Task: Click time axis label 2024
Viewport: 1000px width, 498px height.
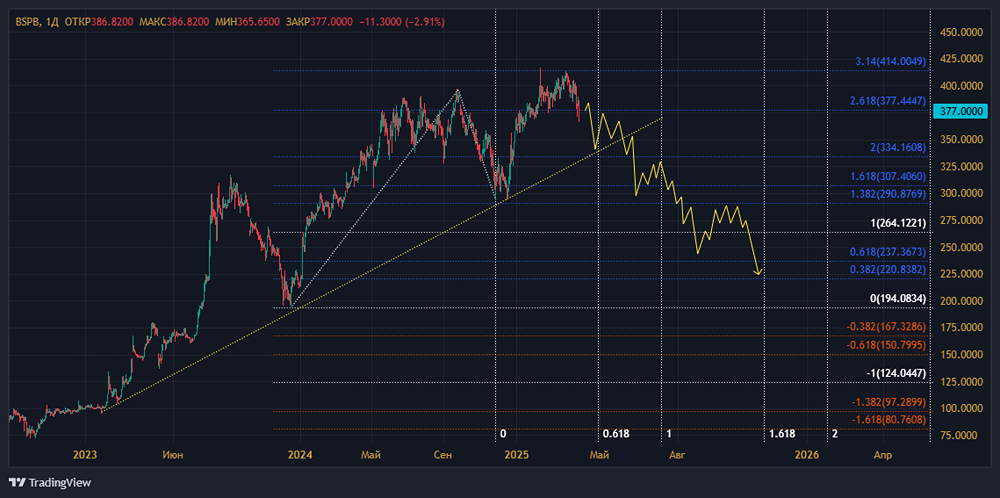Action: pos(300,455)
